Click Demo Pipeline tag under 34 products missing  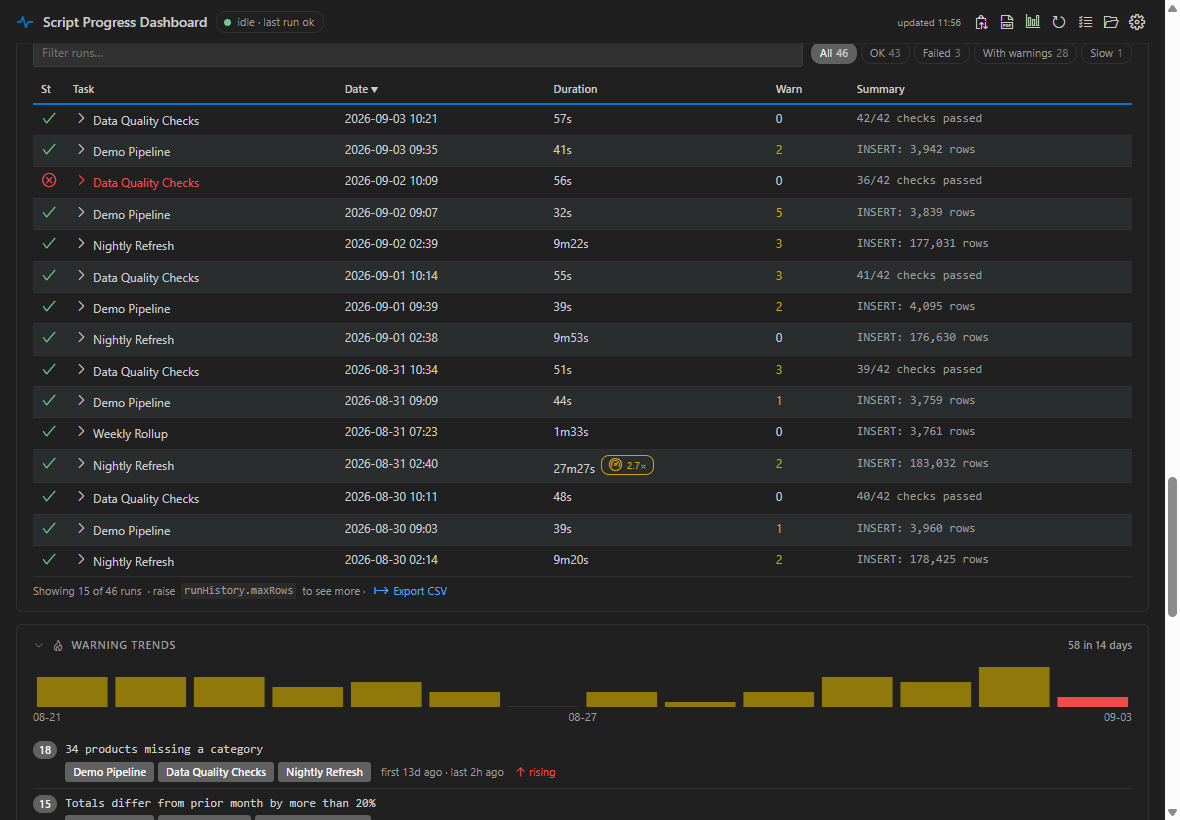click(x=110, y=772)
